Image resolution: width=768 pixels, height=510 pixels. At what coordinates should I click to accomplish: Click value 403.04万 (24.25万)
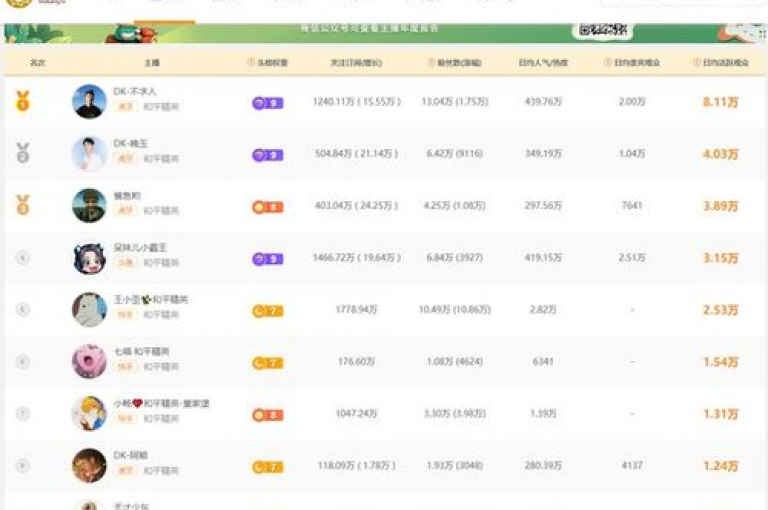pos(357,205)
